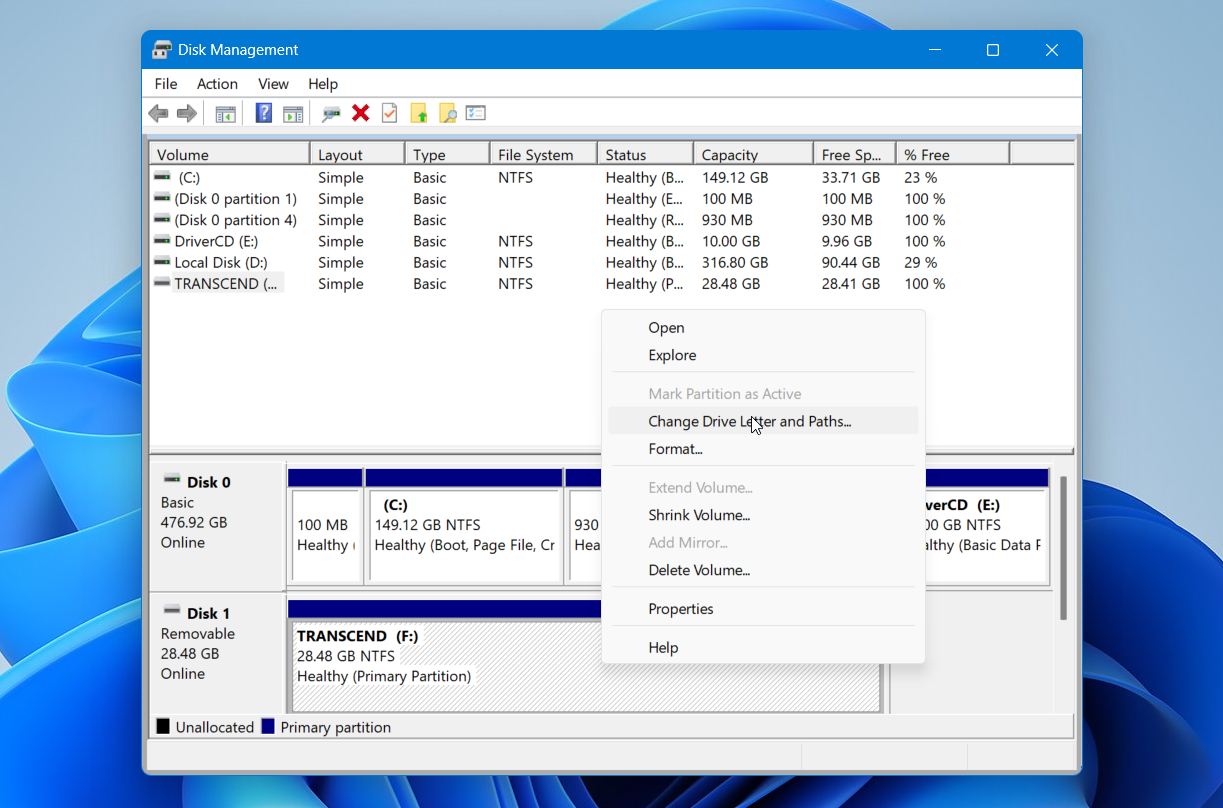Click drive icon beside Local Disk (D:)
Screen dimensions: 1223x808
point(162,262)
